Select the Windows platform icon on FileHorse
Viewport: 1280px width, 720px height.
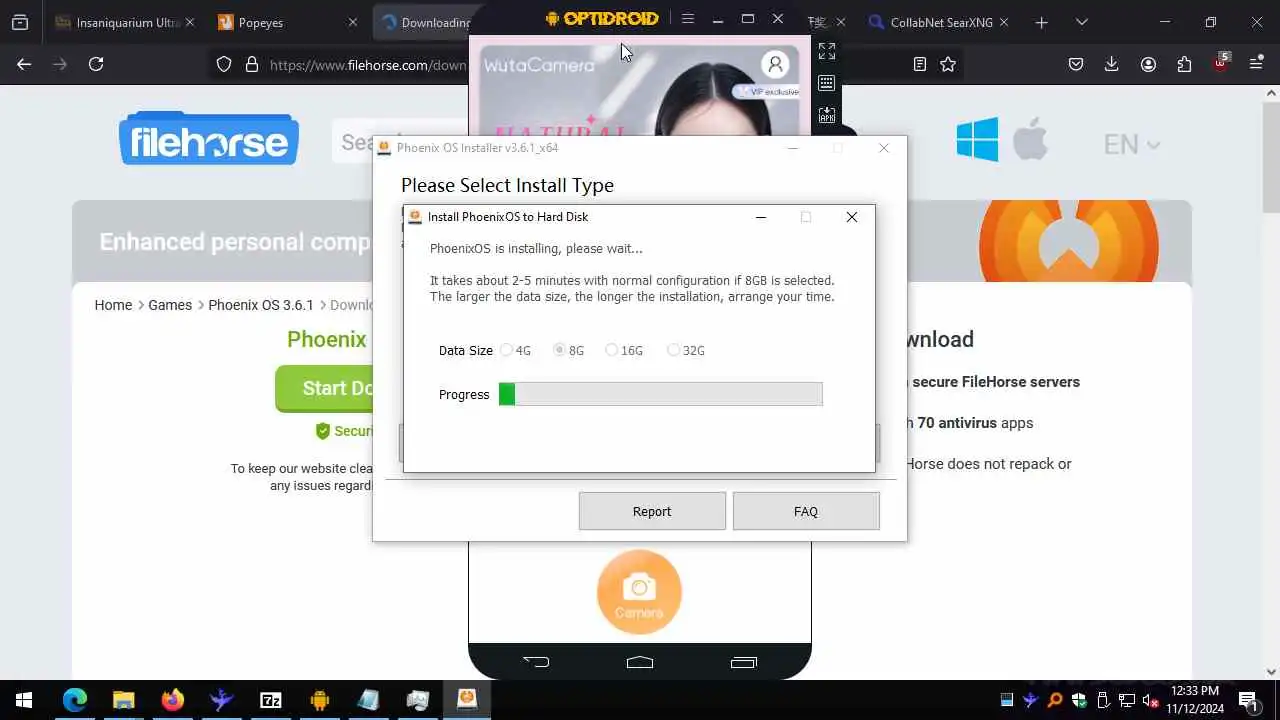(977, 139)
